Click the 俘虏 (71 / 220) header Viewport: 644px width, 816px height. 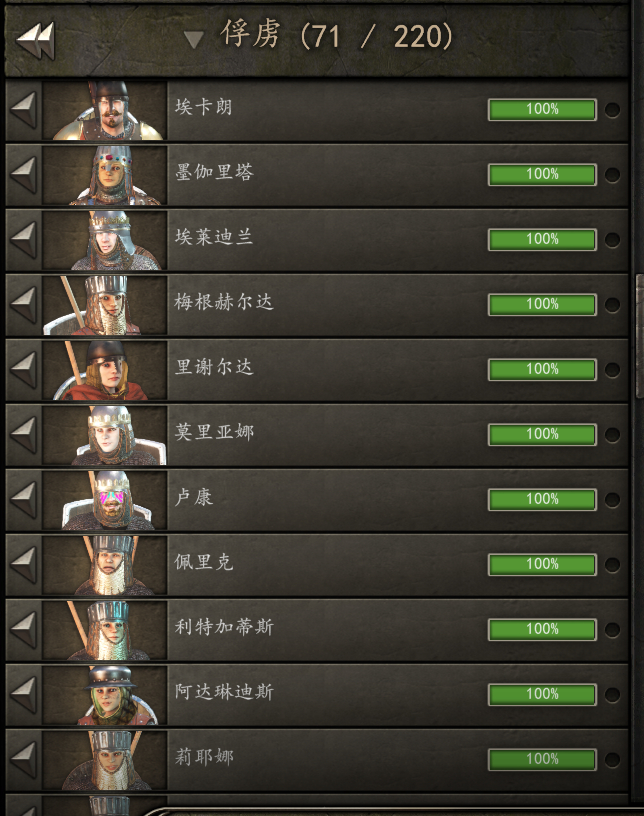336,35
